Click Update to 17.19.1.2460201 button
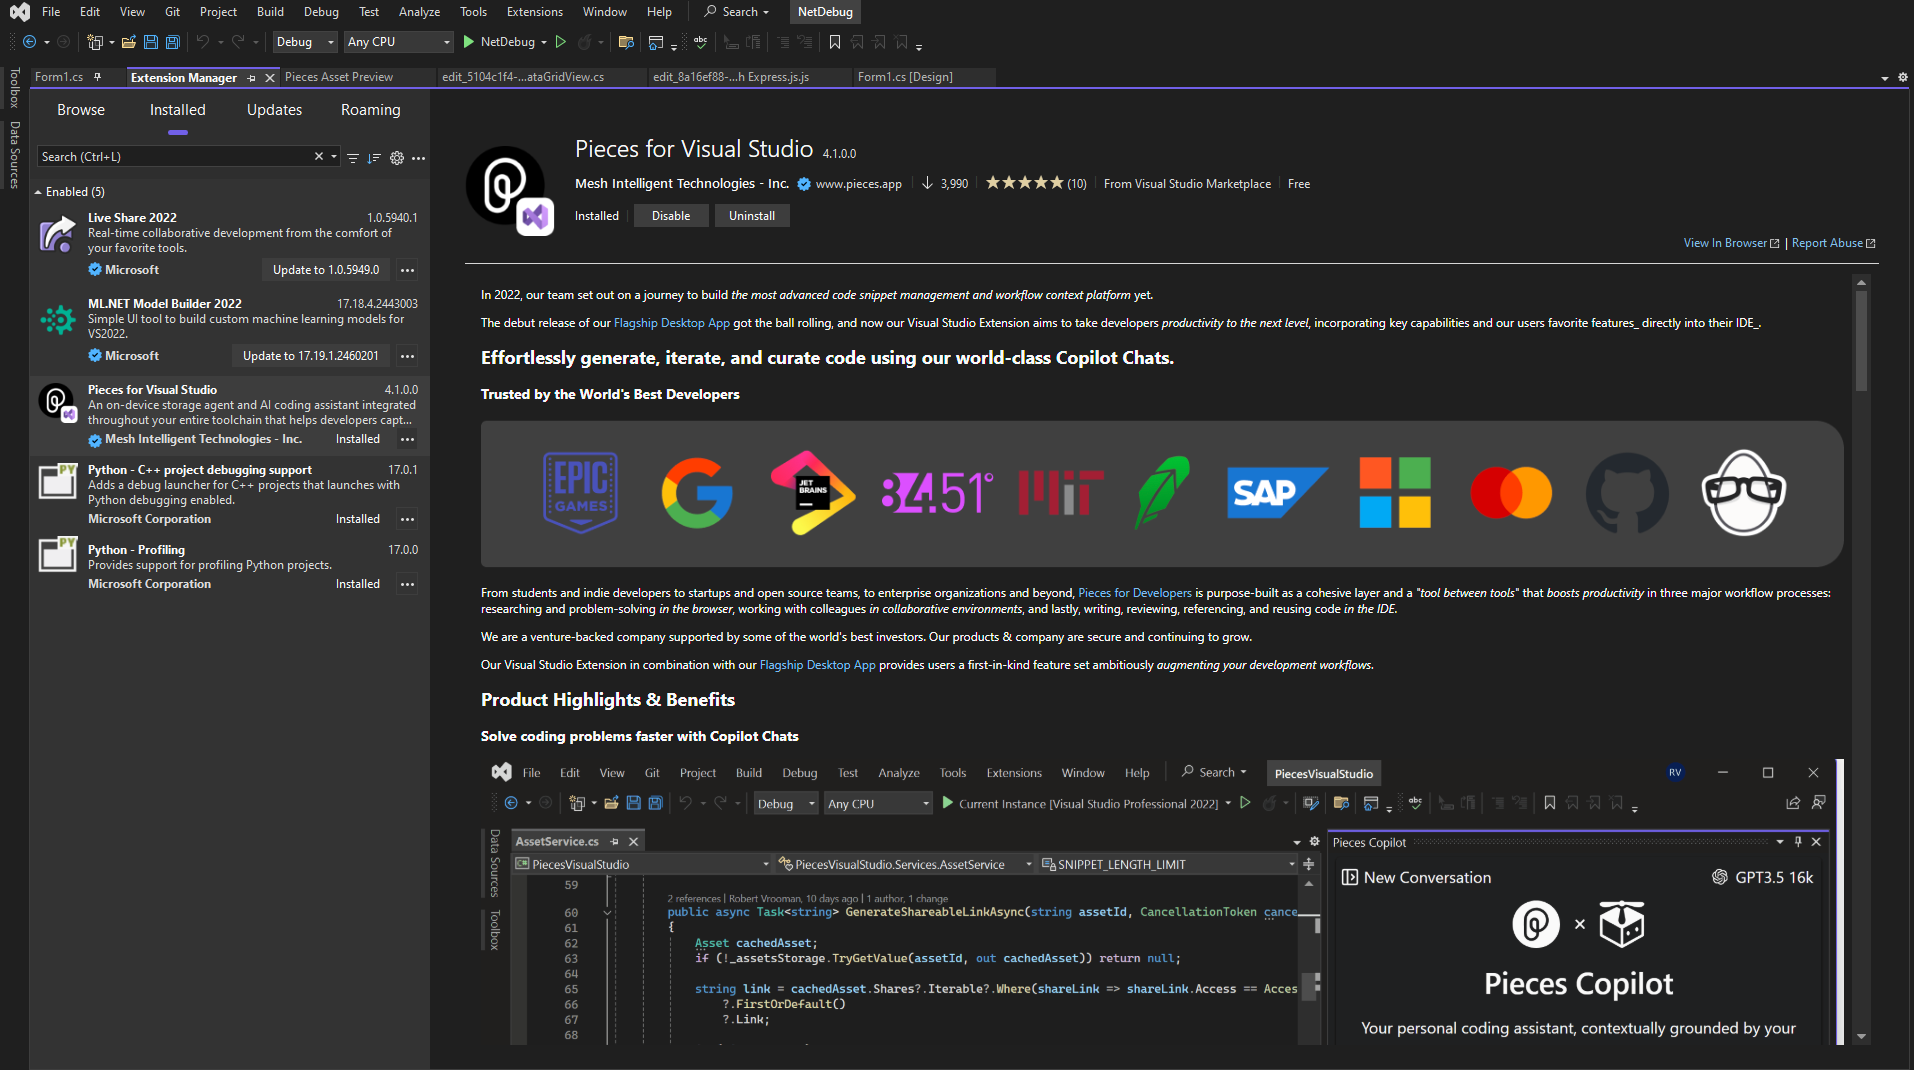This screenshot has width=1914, height=1070. click(x=311, y=356)
